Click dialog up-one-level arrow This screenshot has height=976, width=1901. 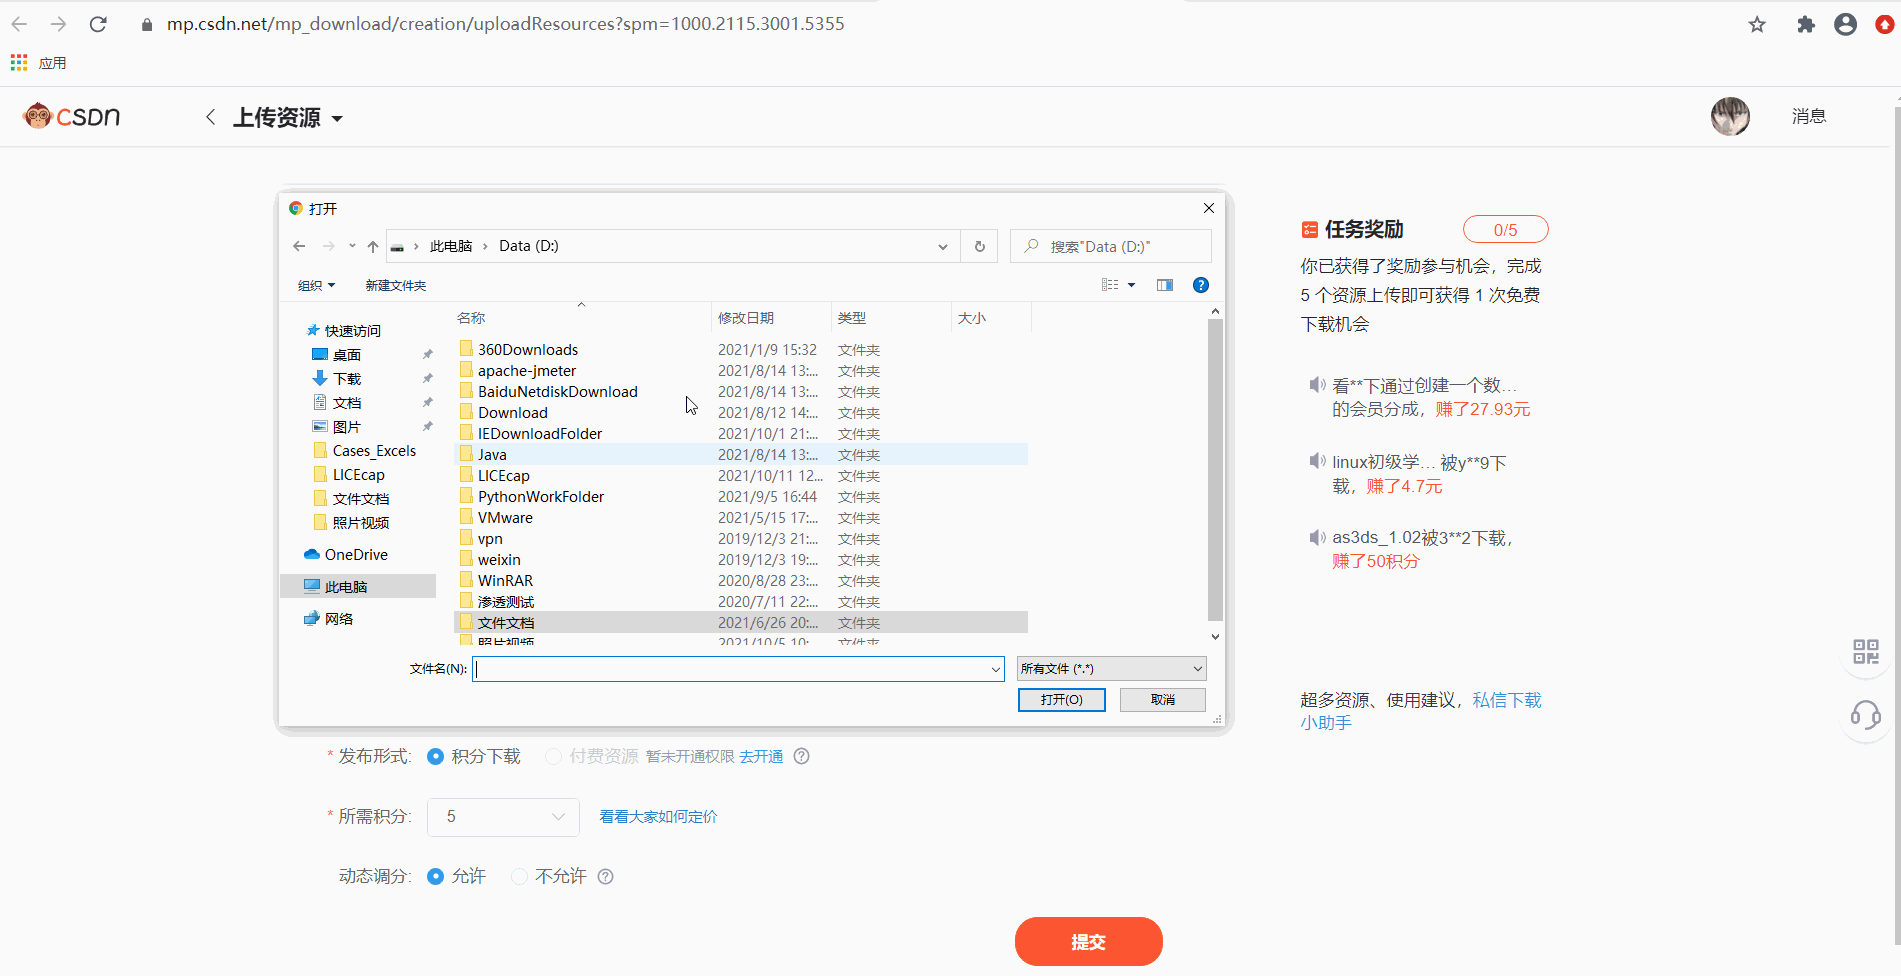[x=373, y=246]
